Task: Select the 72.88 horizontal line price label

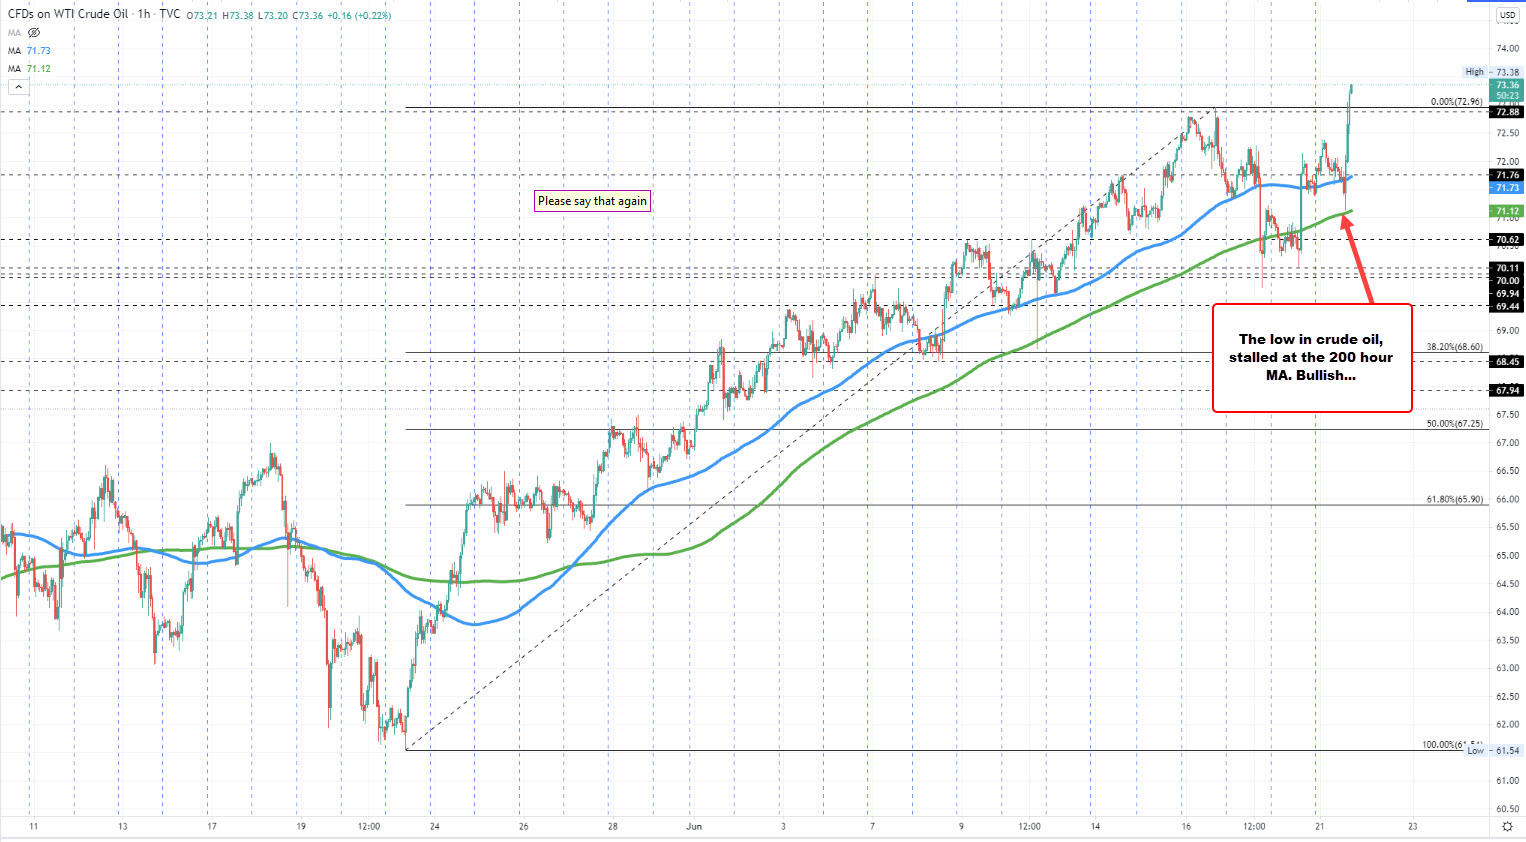Action: [x=1507, y=113]
